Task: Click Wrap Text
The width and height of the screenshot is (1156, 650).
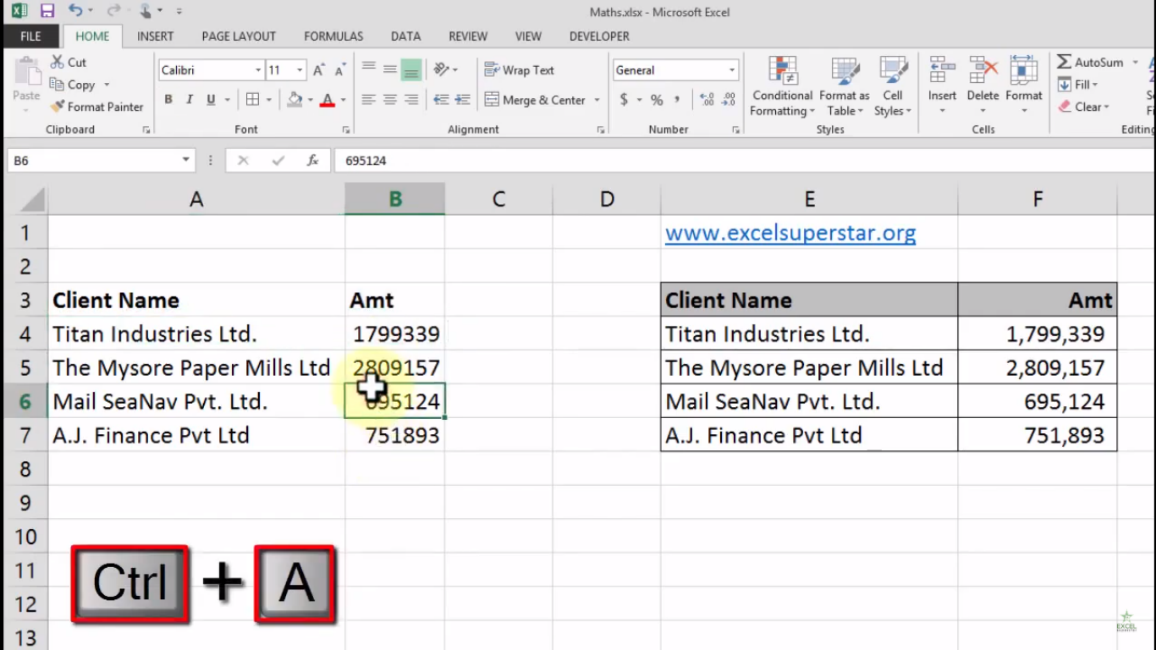Action: point(519,70)
